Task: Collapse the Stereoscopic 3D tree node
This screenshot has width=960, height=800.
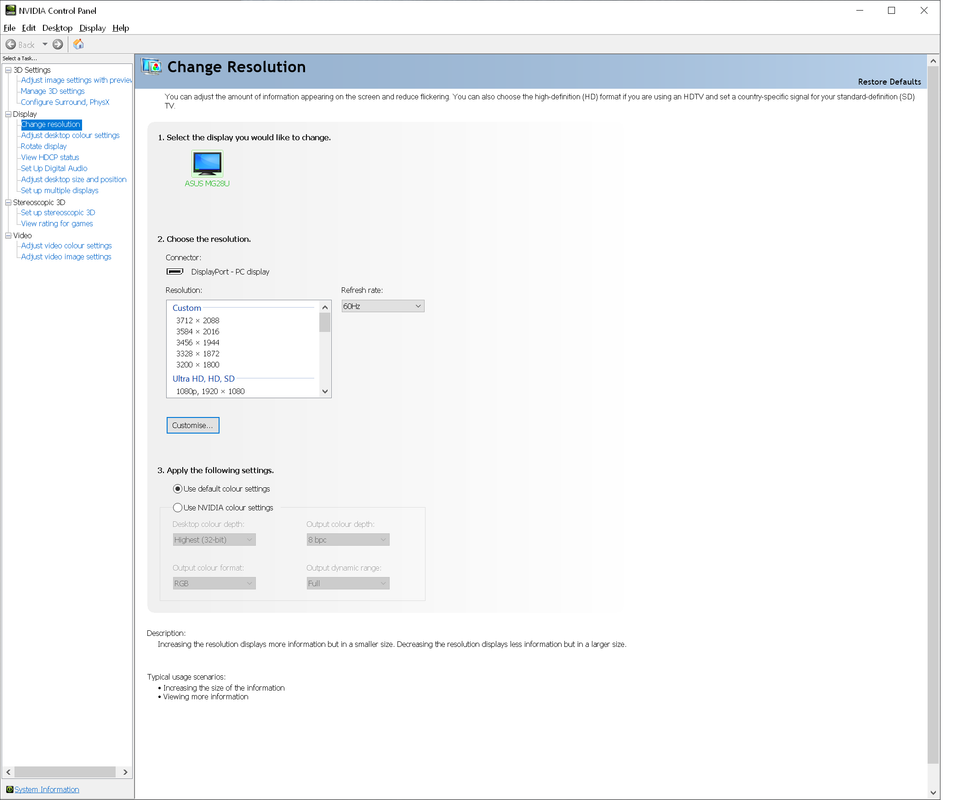Action: 9,202
